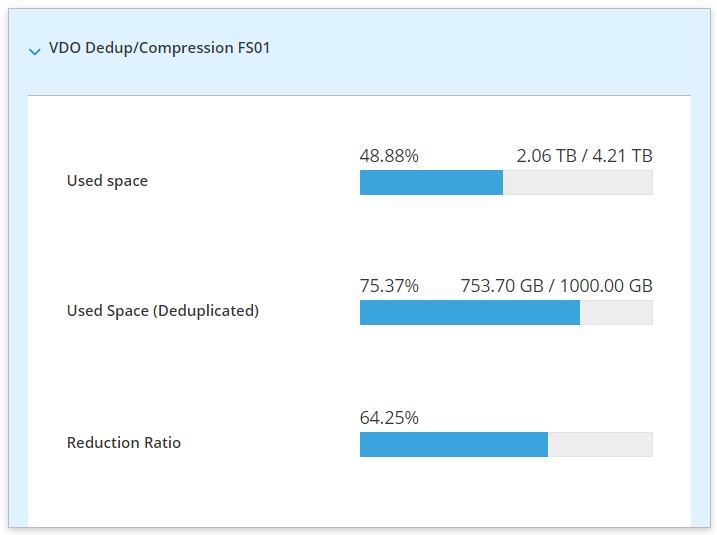Click the 64.25% reduction ratio percentage
The height and width of the screenshot is (535, 717).
(x=389, y=418)
